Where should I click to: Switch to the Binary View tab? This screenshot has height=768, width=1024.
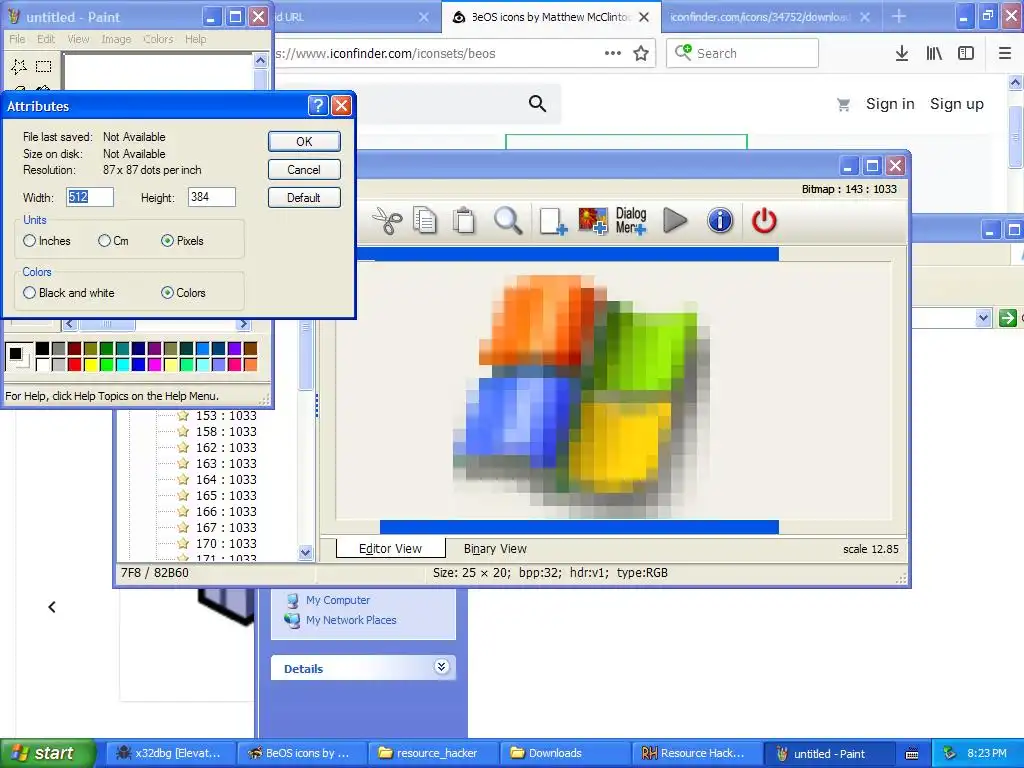[x=495, y=549]
